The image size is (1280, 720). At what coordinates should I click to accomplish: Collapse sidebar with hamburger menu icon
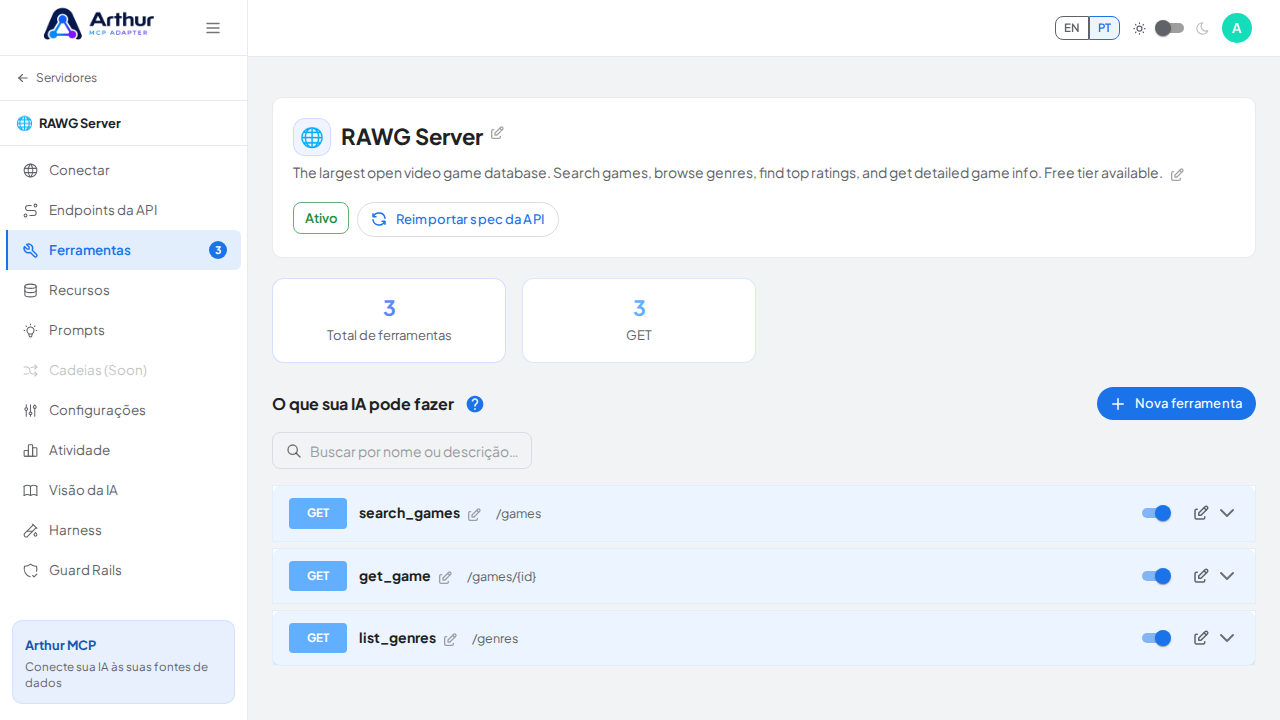pyautogui.click(x=213, y=28)
